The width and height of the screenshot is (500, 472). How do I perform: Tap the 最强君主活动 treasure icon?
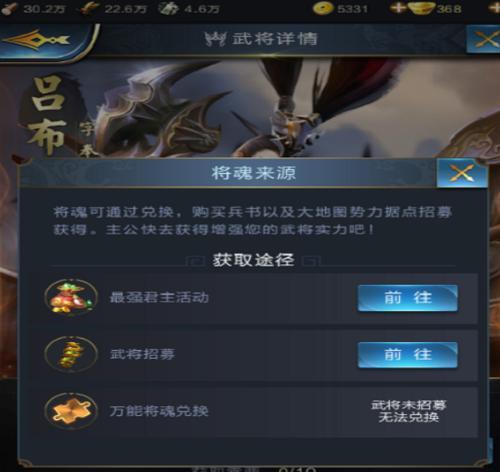[71, 298]
